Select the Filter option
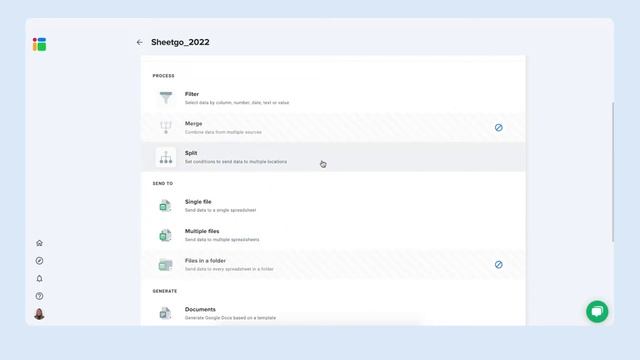This screenshot has height=360, width=640. [333, 98]
